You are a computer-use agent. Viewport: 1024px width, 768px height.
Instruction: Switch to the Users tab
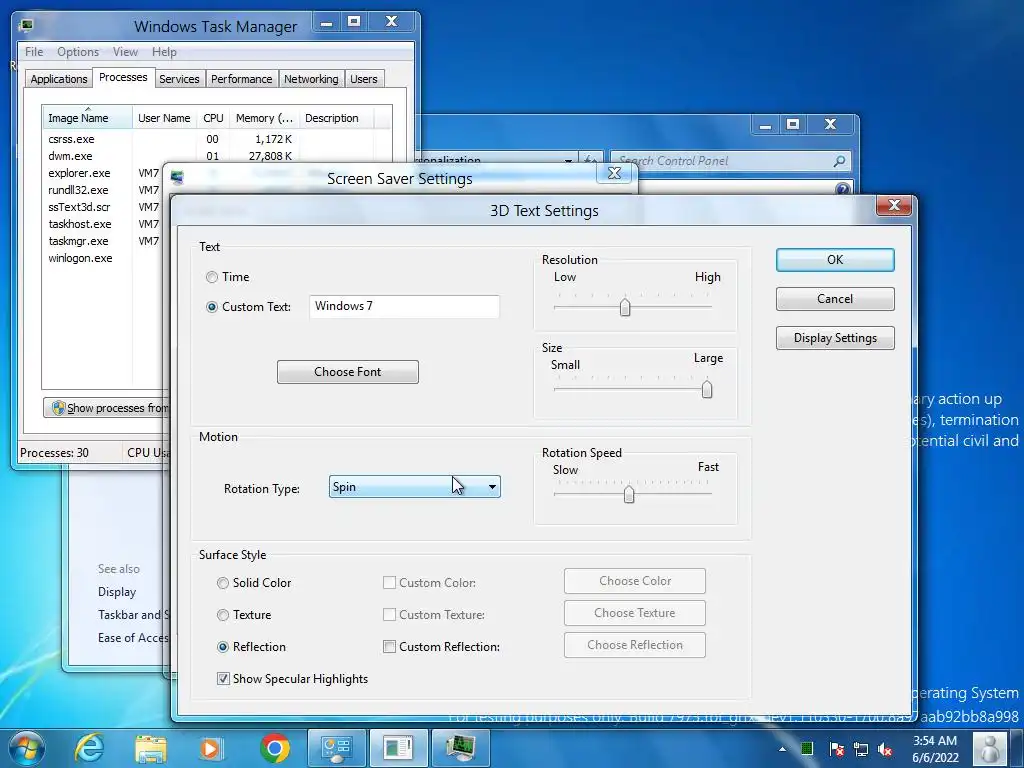[364, 79]
